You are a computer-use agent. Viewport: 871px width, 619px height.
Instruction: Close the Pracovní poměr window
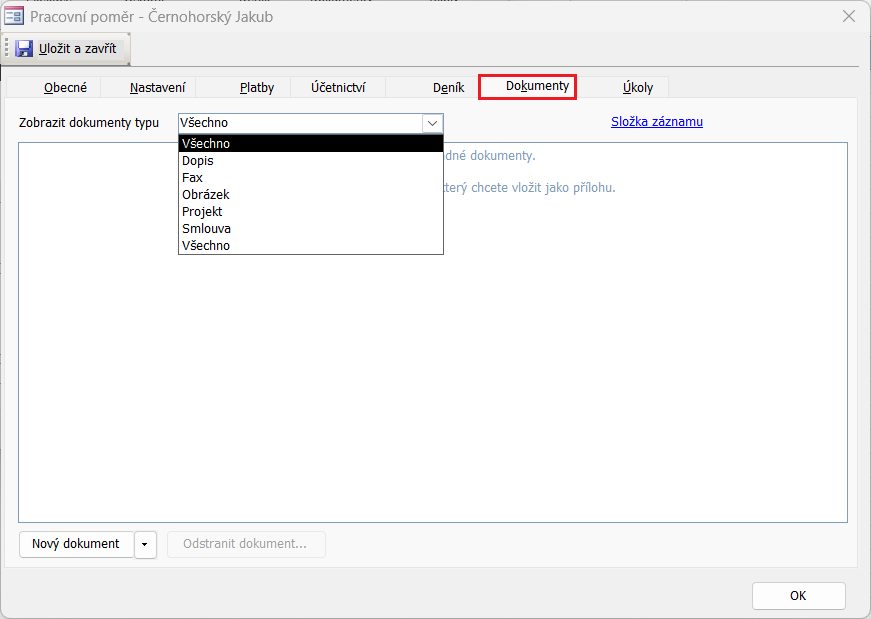(848, 16)
